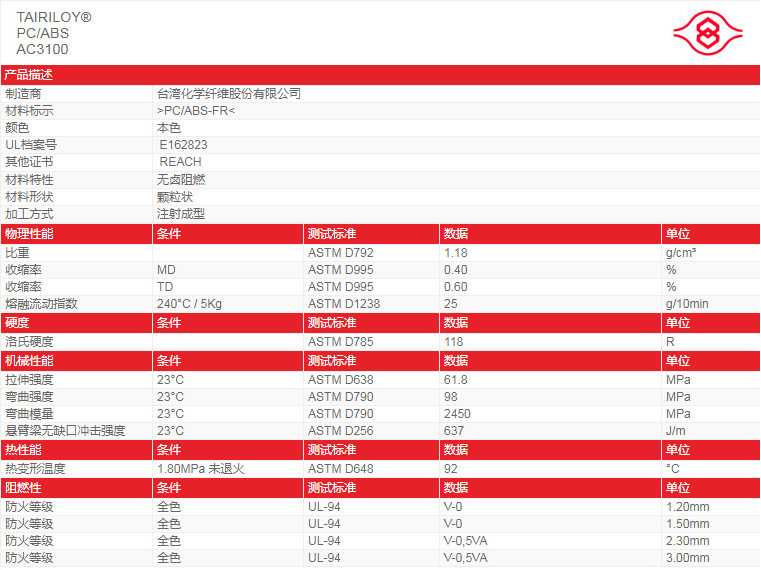
Task: Click the REACH certificate value
Action: 180,162
